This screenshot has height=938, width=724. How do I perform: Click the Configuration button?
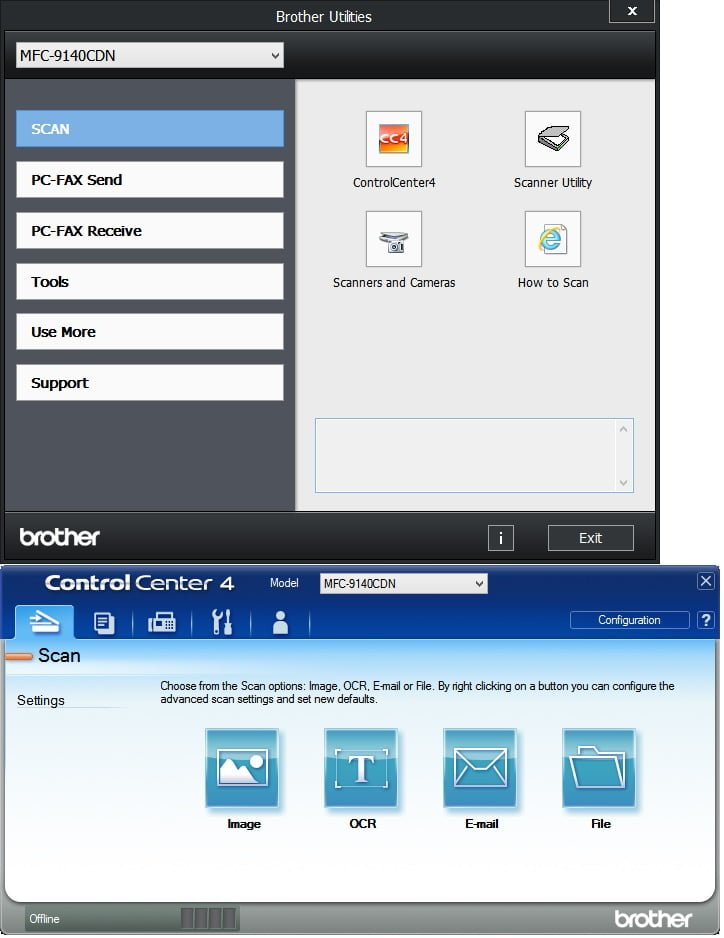[x=629, y=620]
